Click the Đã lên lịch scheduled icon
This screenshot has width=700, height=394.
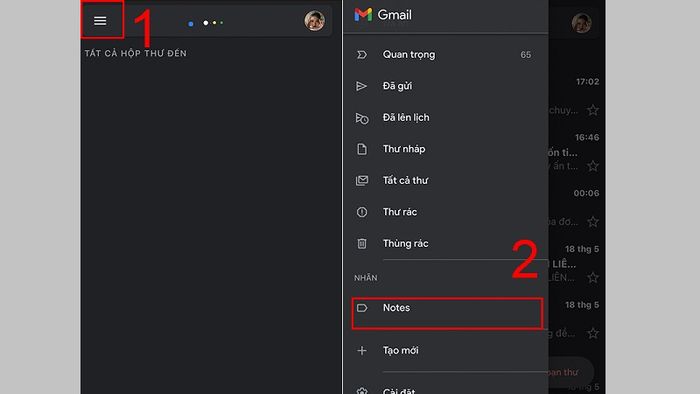pyautogui.click(x=362, y=118)
